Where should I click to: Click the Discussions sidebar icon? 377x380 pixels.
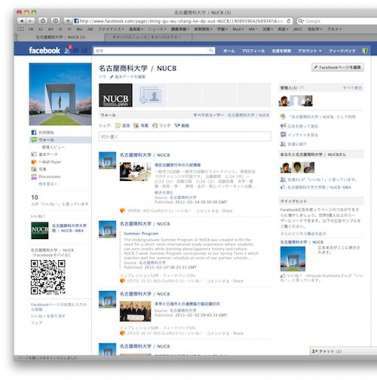click(33, 176)
